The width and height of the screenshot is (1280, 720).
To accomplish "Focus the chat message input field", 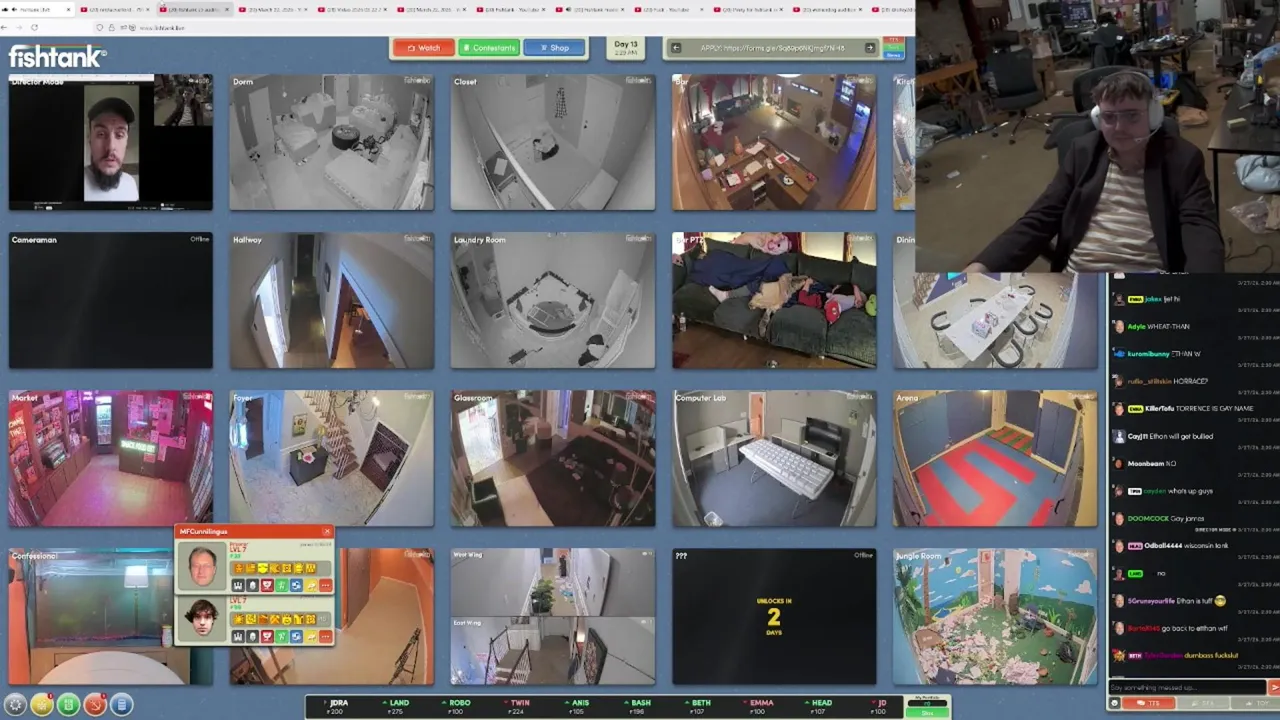I will pos(1186,687).
